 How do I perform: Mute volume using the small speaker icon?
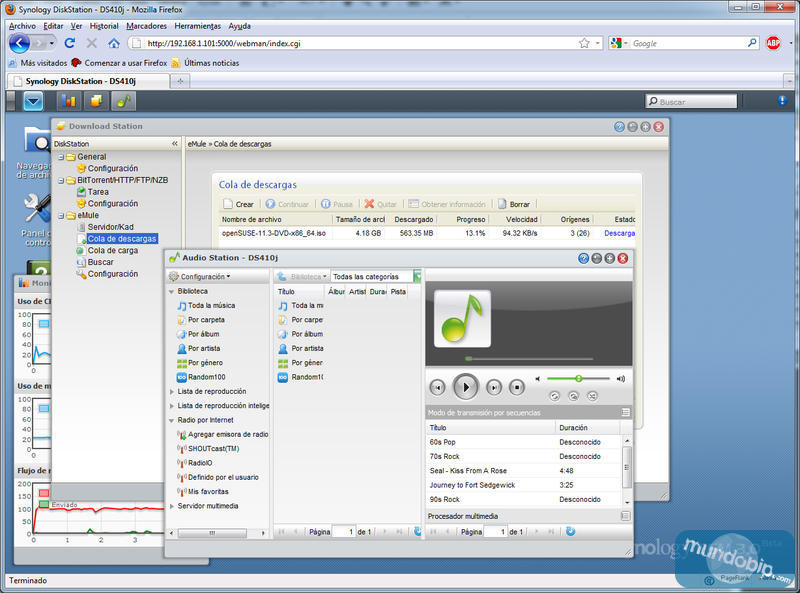tap(537, 379)
